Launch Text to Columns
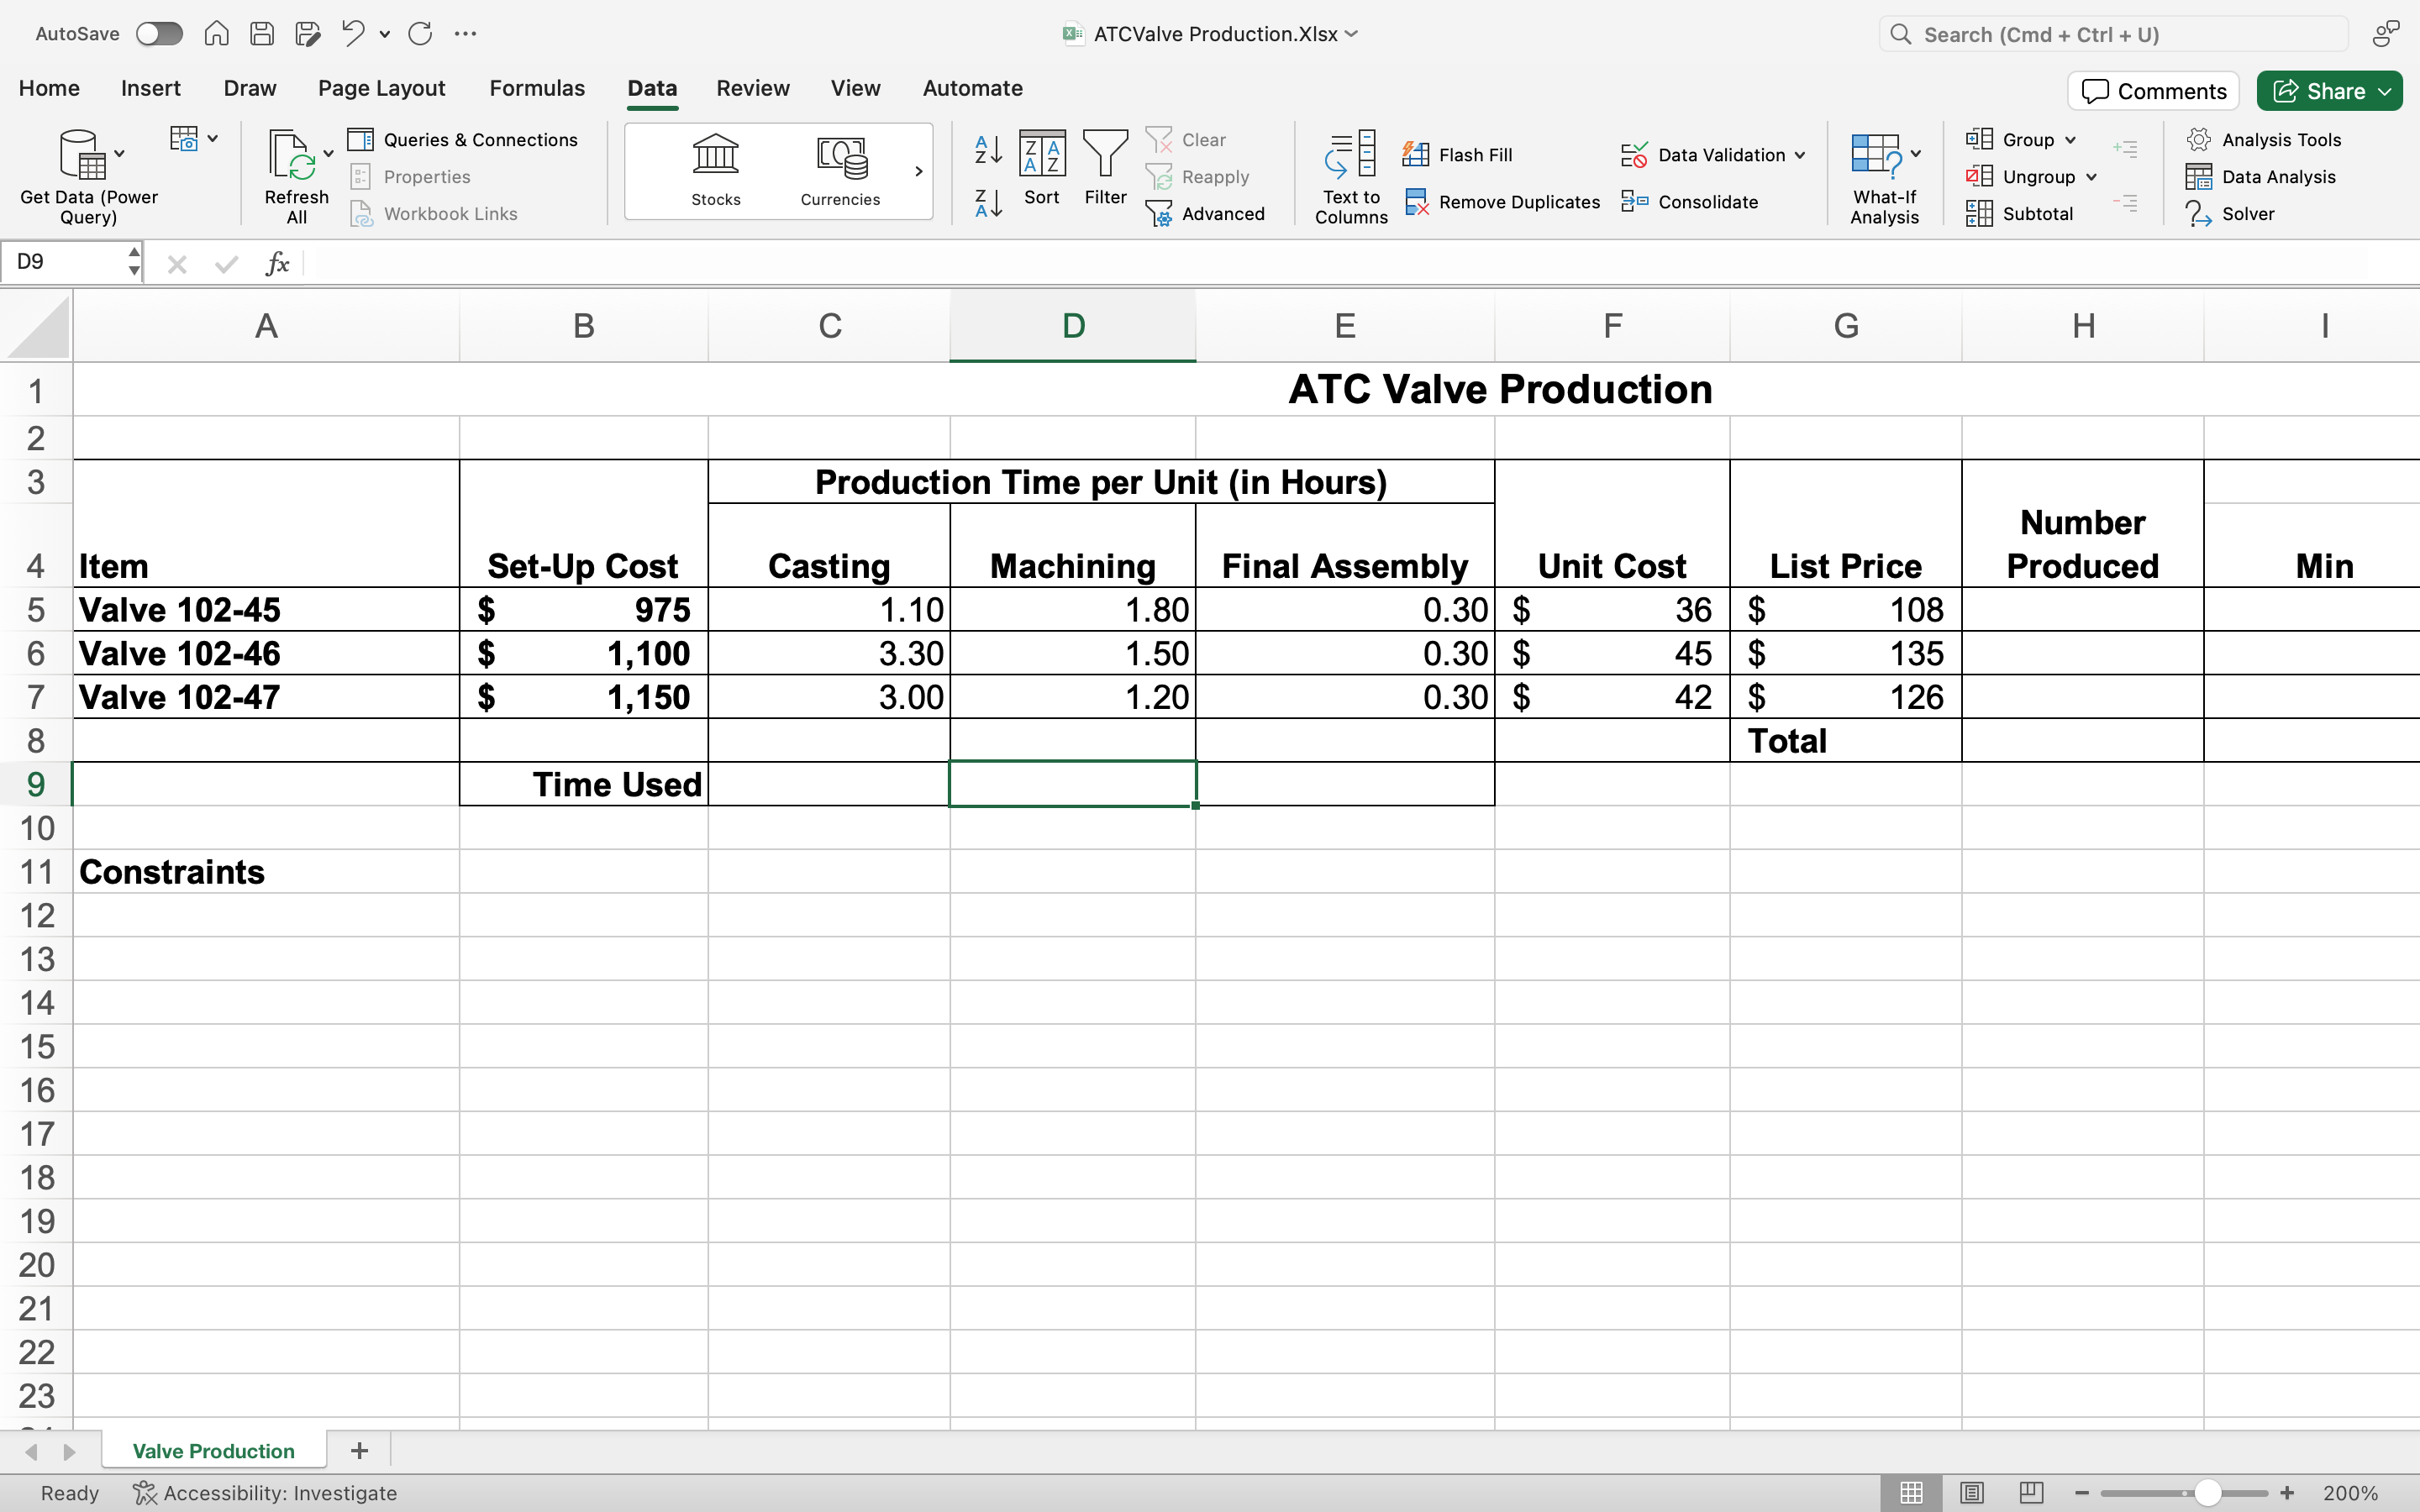The width and height of the screenshot is (2420, 1512). pos(1350,175)
